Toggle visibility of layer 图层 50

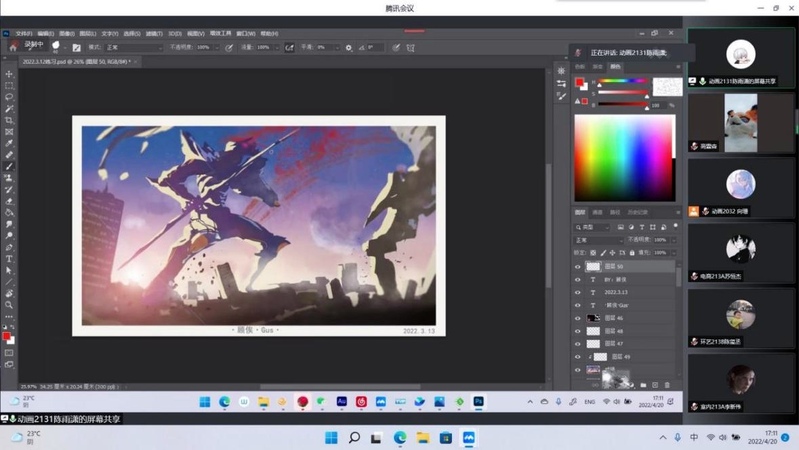tap(577, 267)
